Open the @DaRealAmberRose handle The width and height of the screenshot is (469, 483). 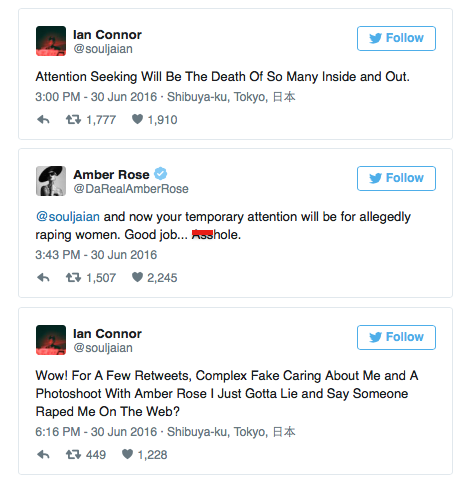coord(131,189)
